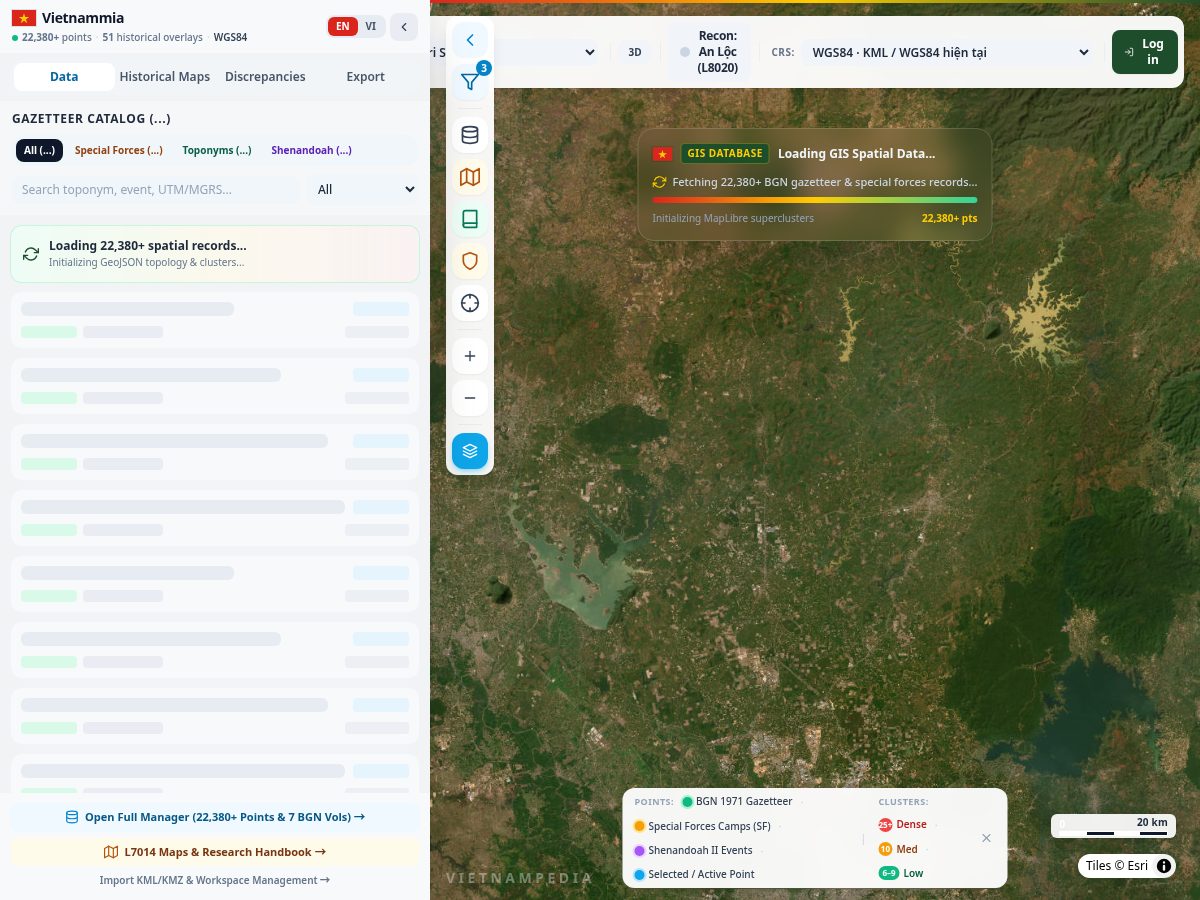Select the orange shield icon
Screen dimensions: 1200x900
[470, 261]
